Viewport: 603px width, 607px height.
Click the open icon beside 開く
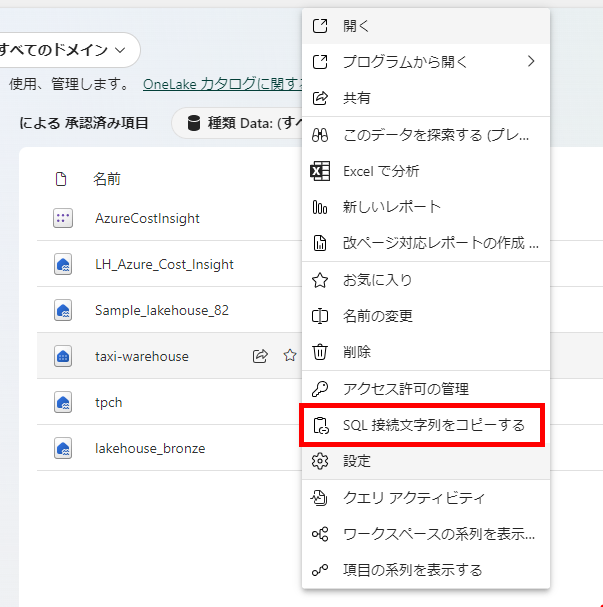[x=320, y=26]
